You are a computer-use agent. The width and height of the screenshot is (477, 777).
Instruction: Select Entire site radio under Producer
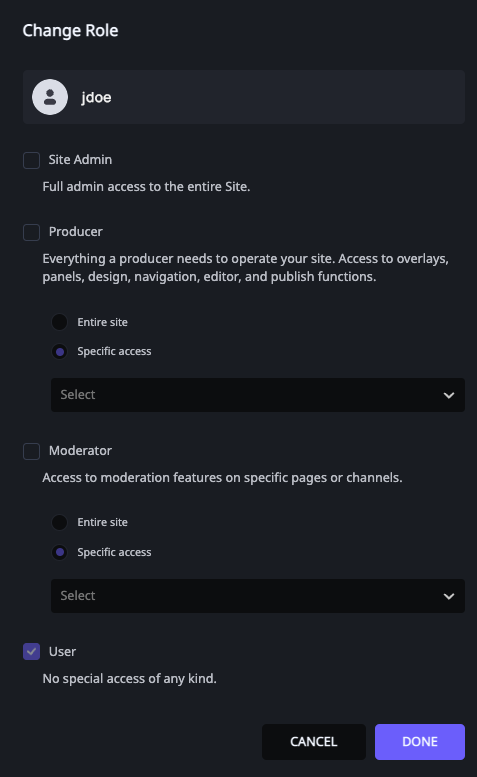point(59,322)
